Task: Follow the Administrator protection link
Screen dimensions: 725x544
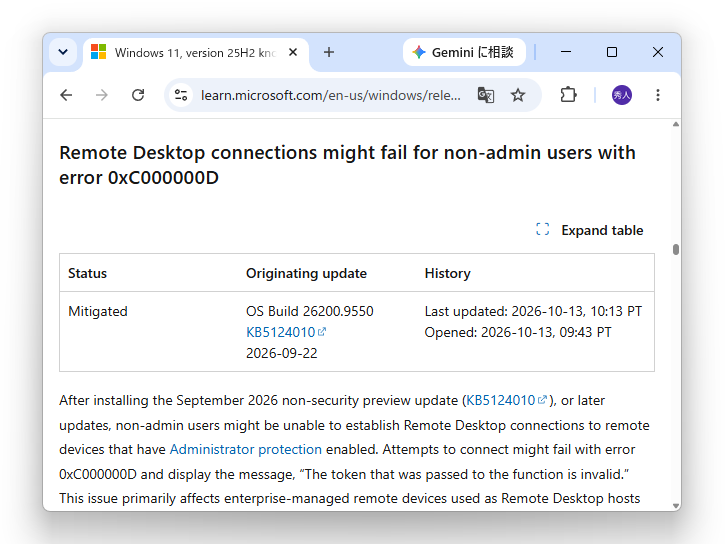Action: pyautogui.click(x=246, y=449)
